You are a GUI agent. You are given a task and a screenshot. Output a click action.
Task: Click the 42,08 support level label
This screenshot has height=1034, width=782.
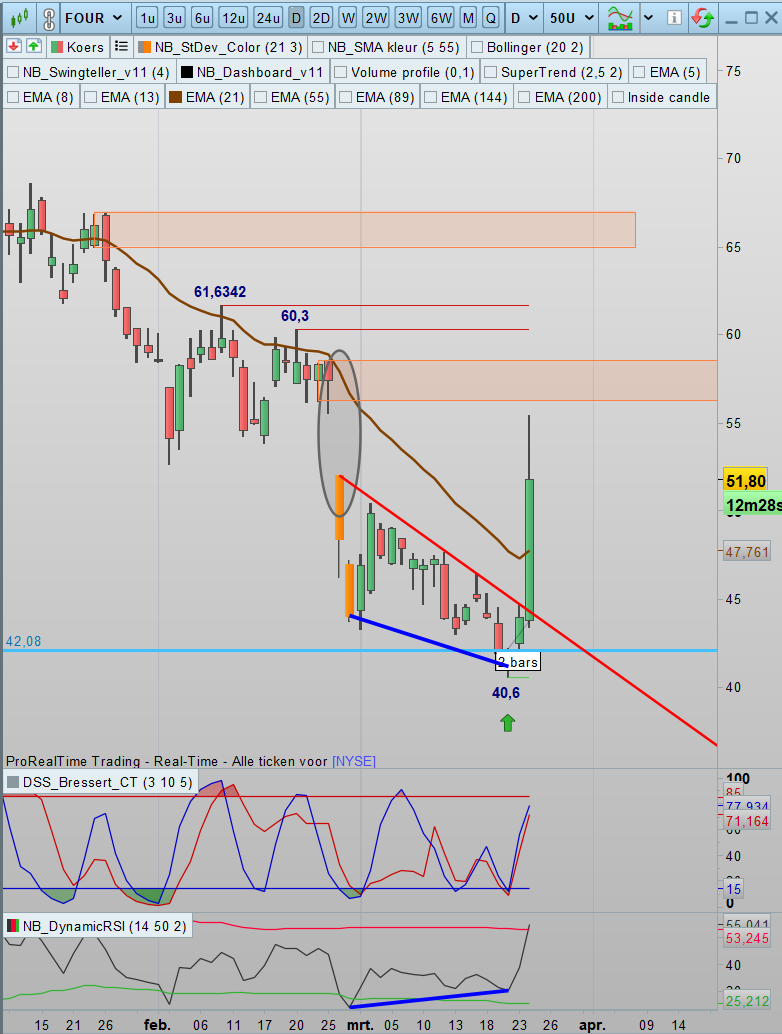pyautogui.click(x=23, y=641)
